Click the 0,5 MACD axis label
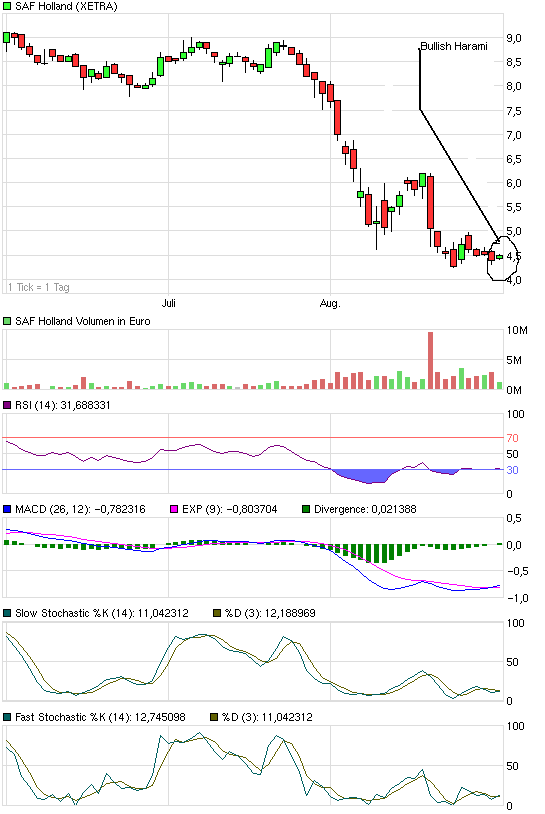This screenshot has width=545, height=814. tap(514, 518)
